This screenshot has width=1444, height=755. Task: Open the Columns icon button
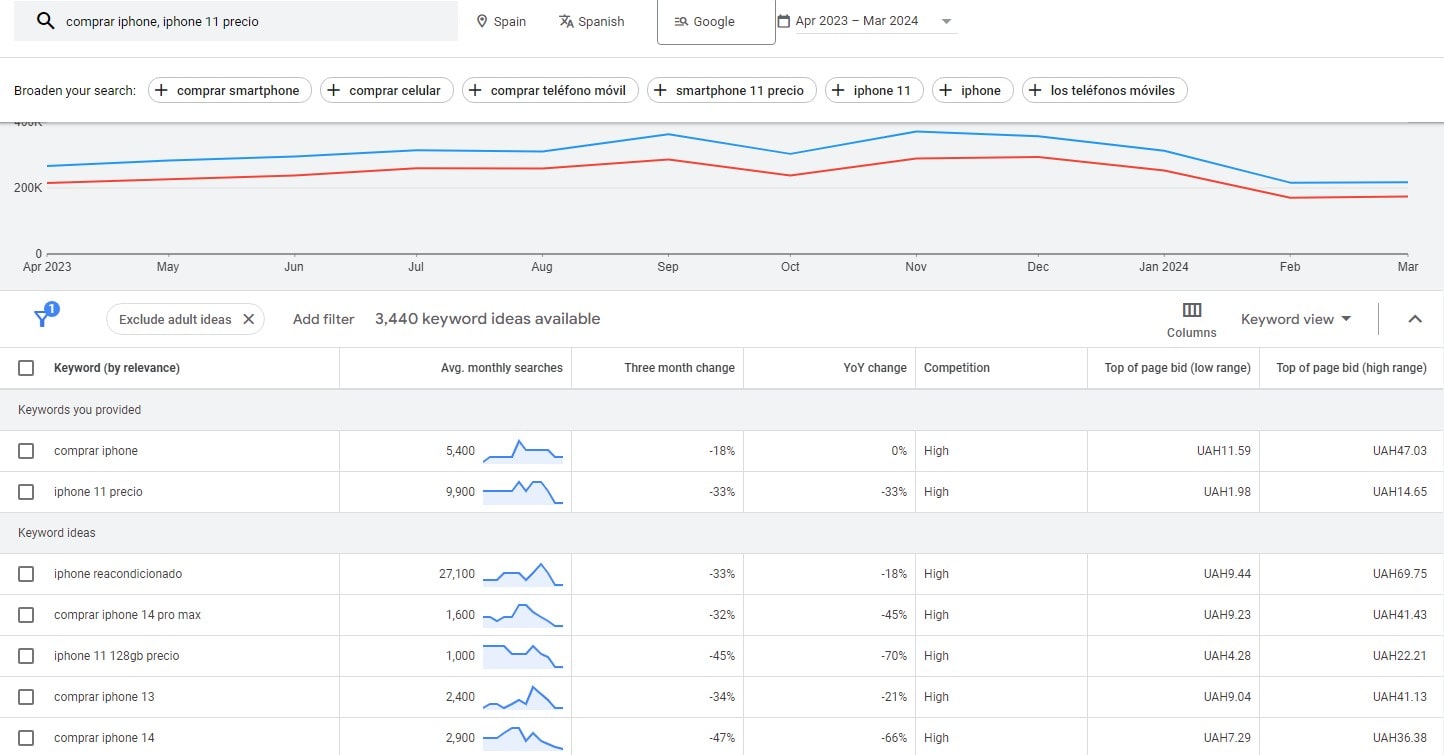tap(1192, 310)
